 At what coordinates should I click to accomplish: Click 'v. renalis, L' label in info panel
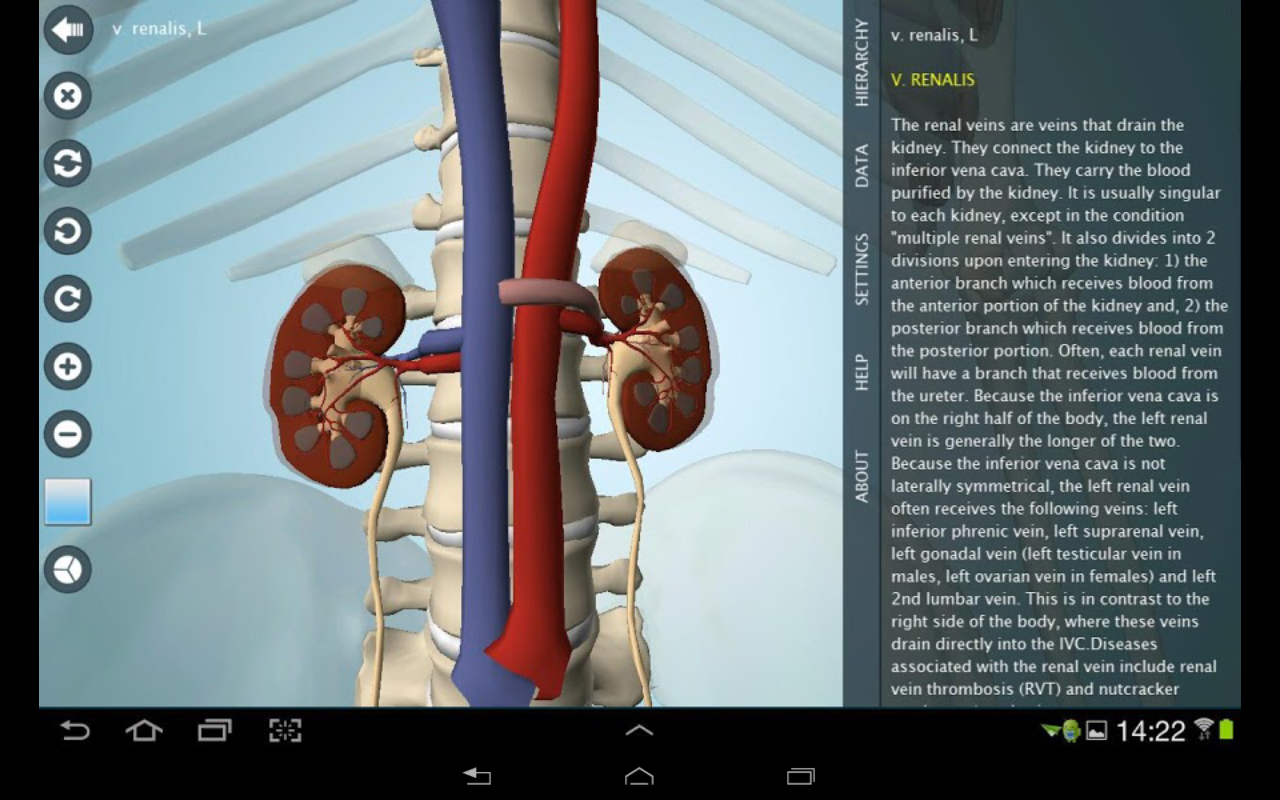point(934,35)
